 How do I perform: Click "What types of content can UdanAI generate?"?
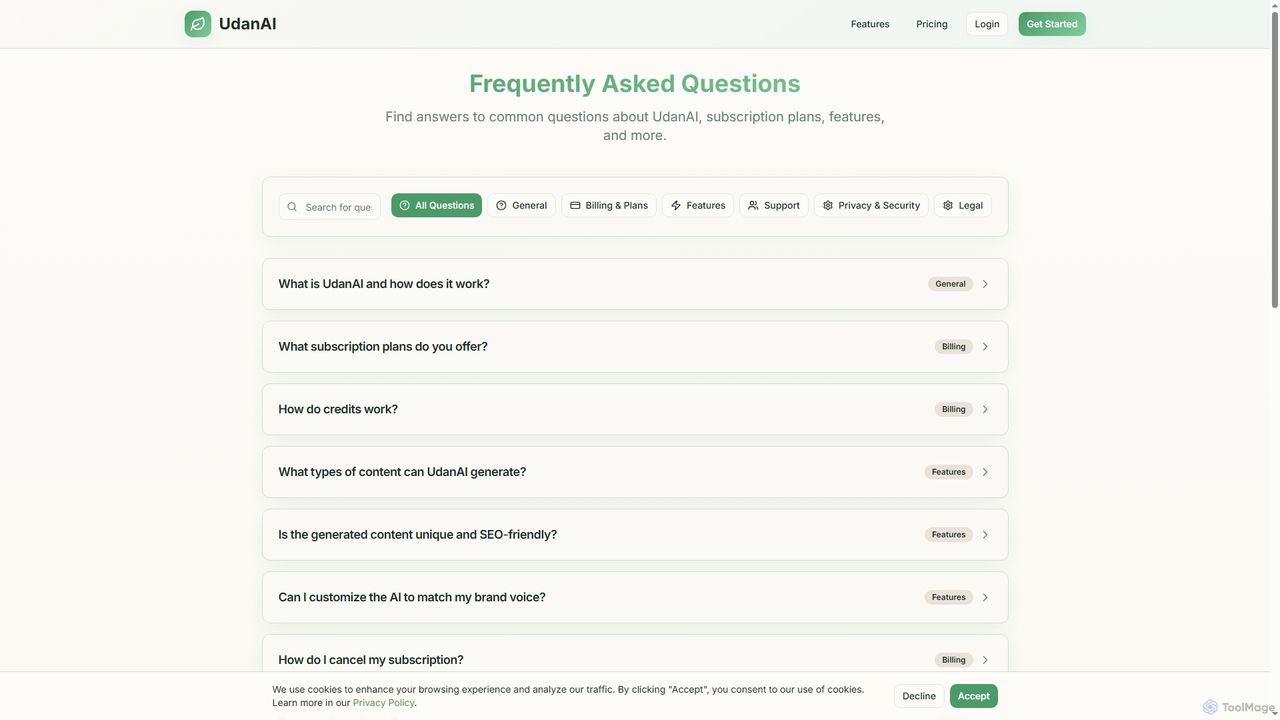point(402,472)
